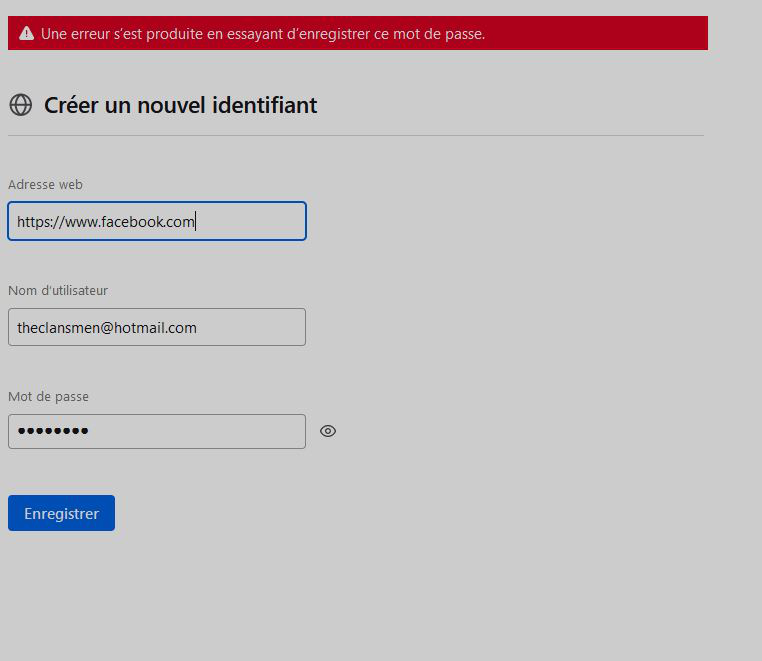762x661 pixels.
Task: Show the password with the eye icon
Action: coord(328,431)
